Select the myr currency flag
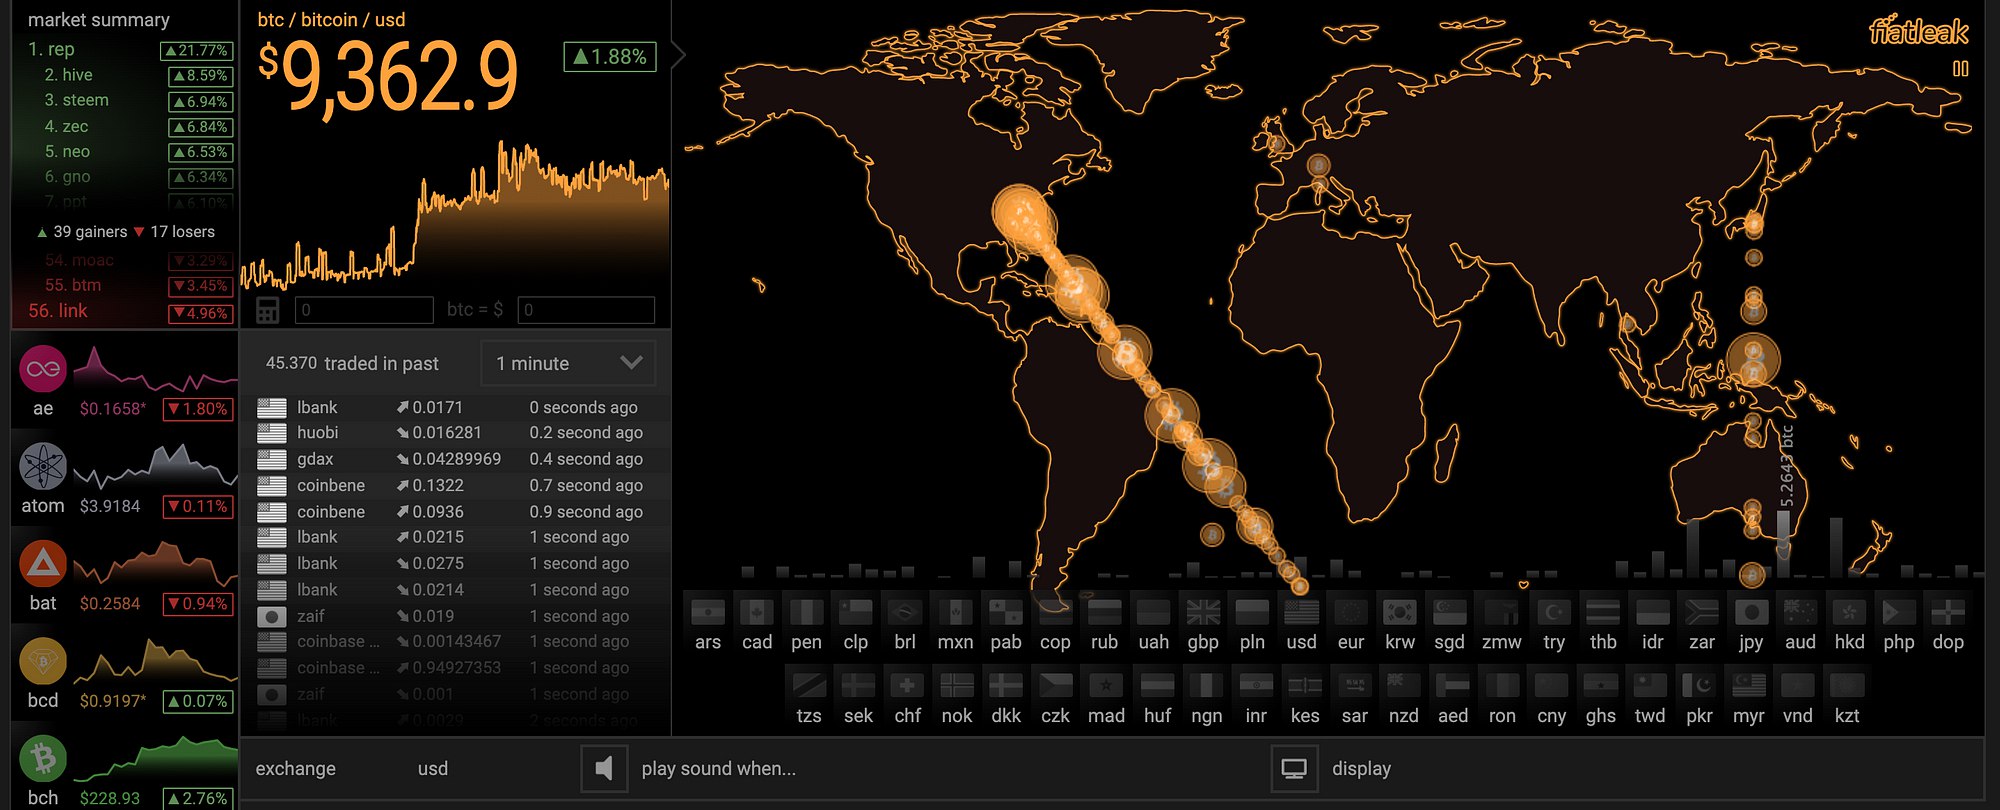 click(x=1749, y=686)
